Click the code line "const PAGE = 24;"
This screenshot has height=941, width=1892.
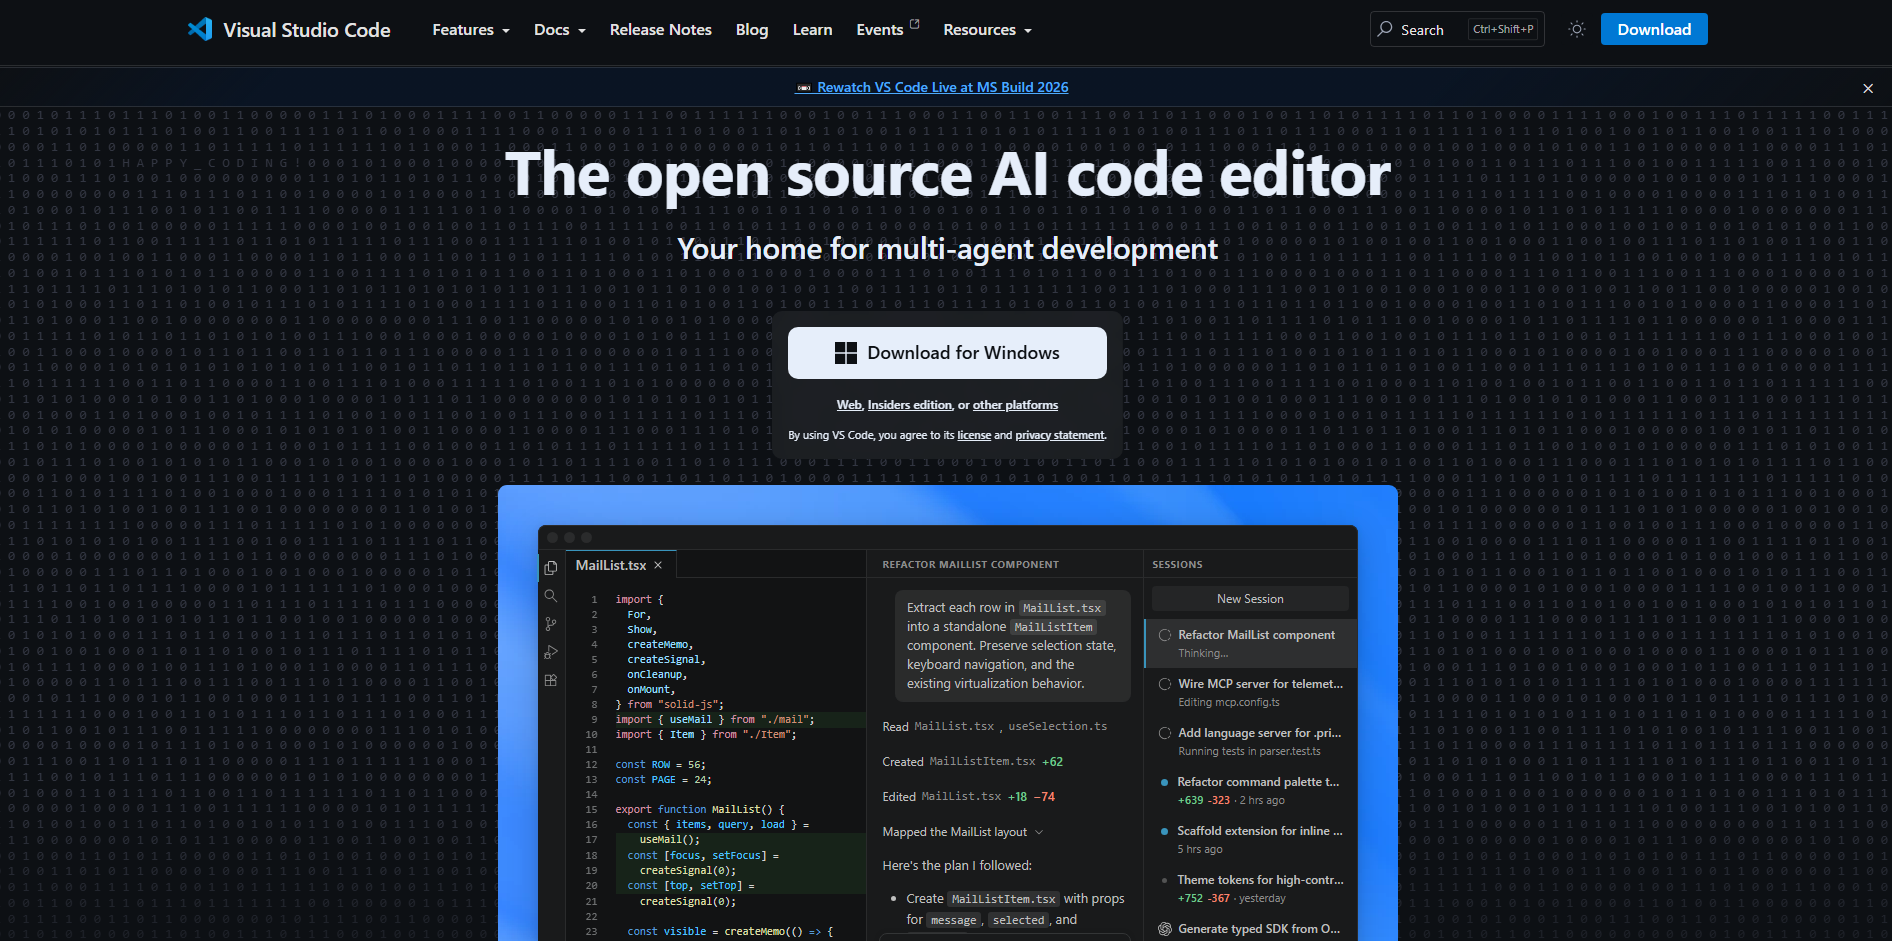pos(663,780)
